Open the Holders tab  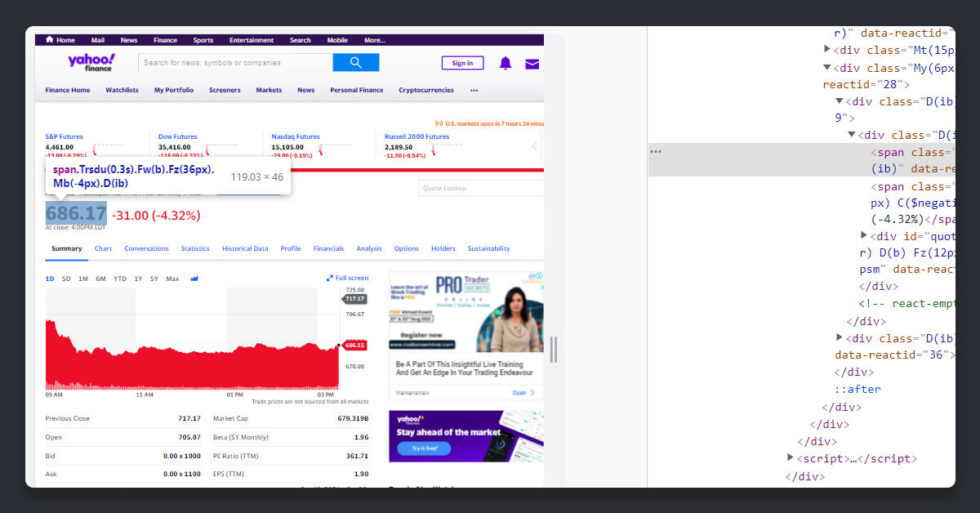(443, 249)
